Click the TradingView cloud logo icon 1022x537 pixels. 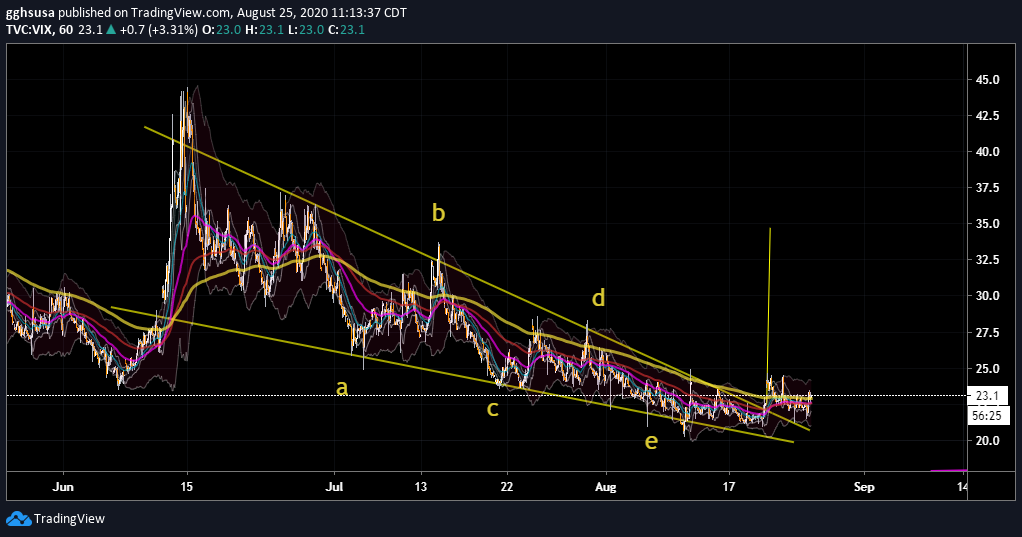(18, 519)
